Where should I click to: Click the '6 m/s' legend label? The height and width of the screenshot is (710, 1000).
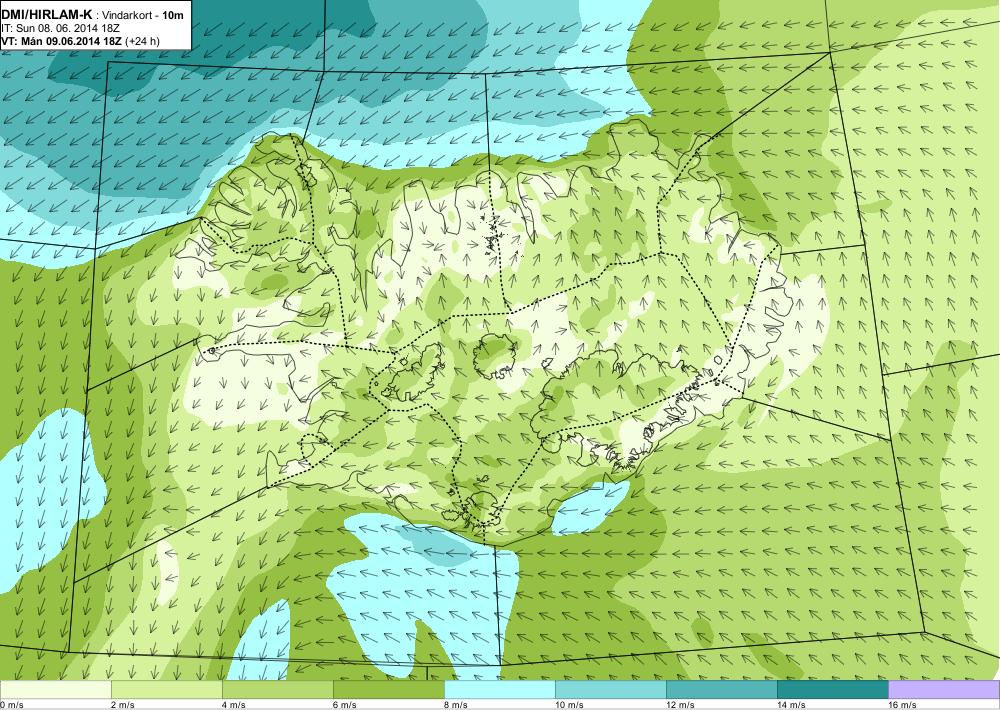pos(345,705)
